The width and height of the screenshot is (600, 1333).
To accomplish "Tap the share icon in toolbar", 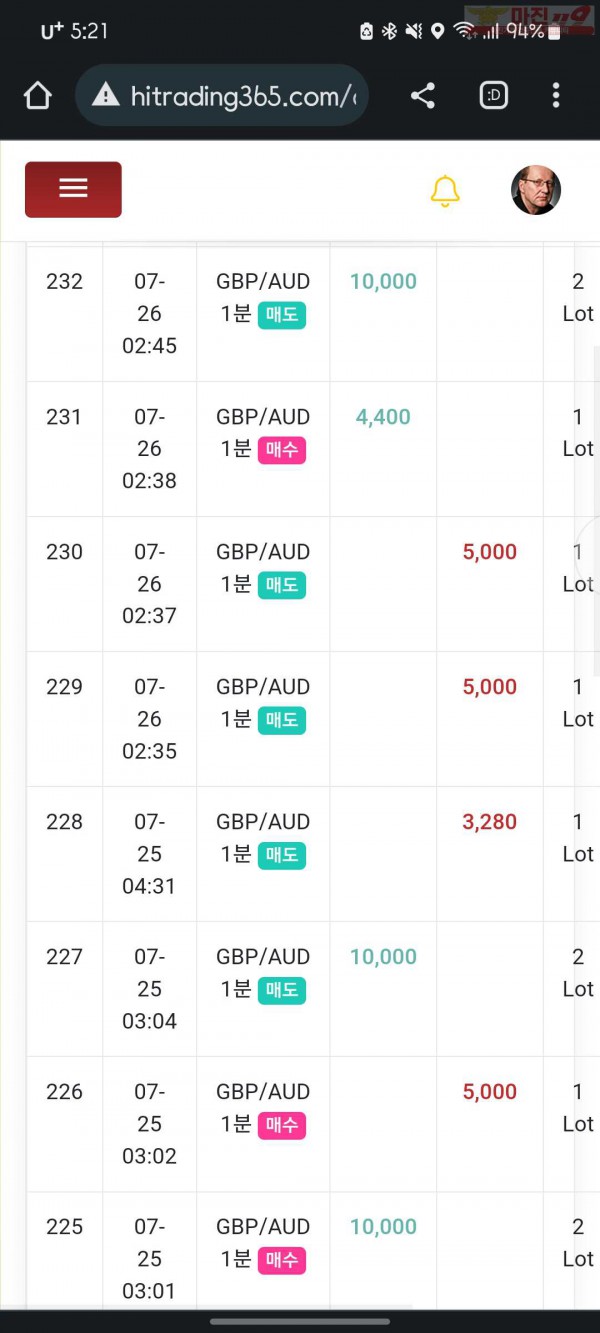I will click(423, 96).
